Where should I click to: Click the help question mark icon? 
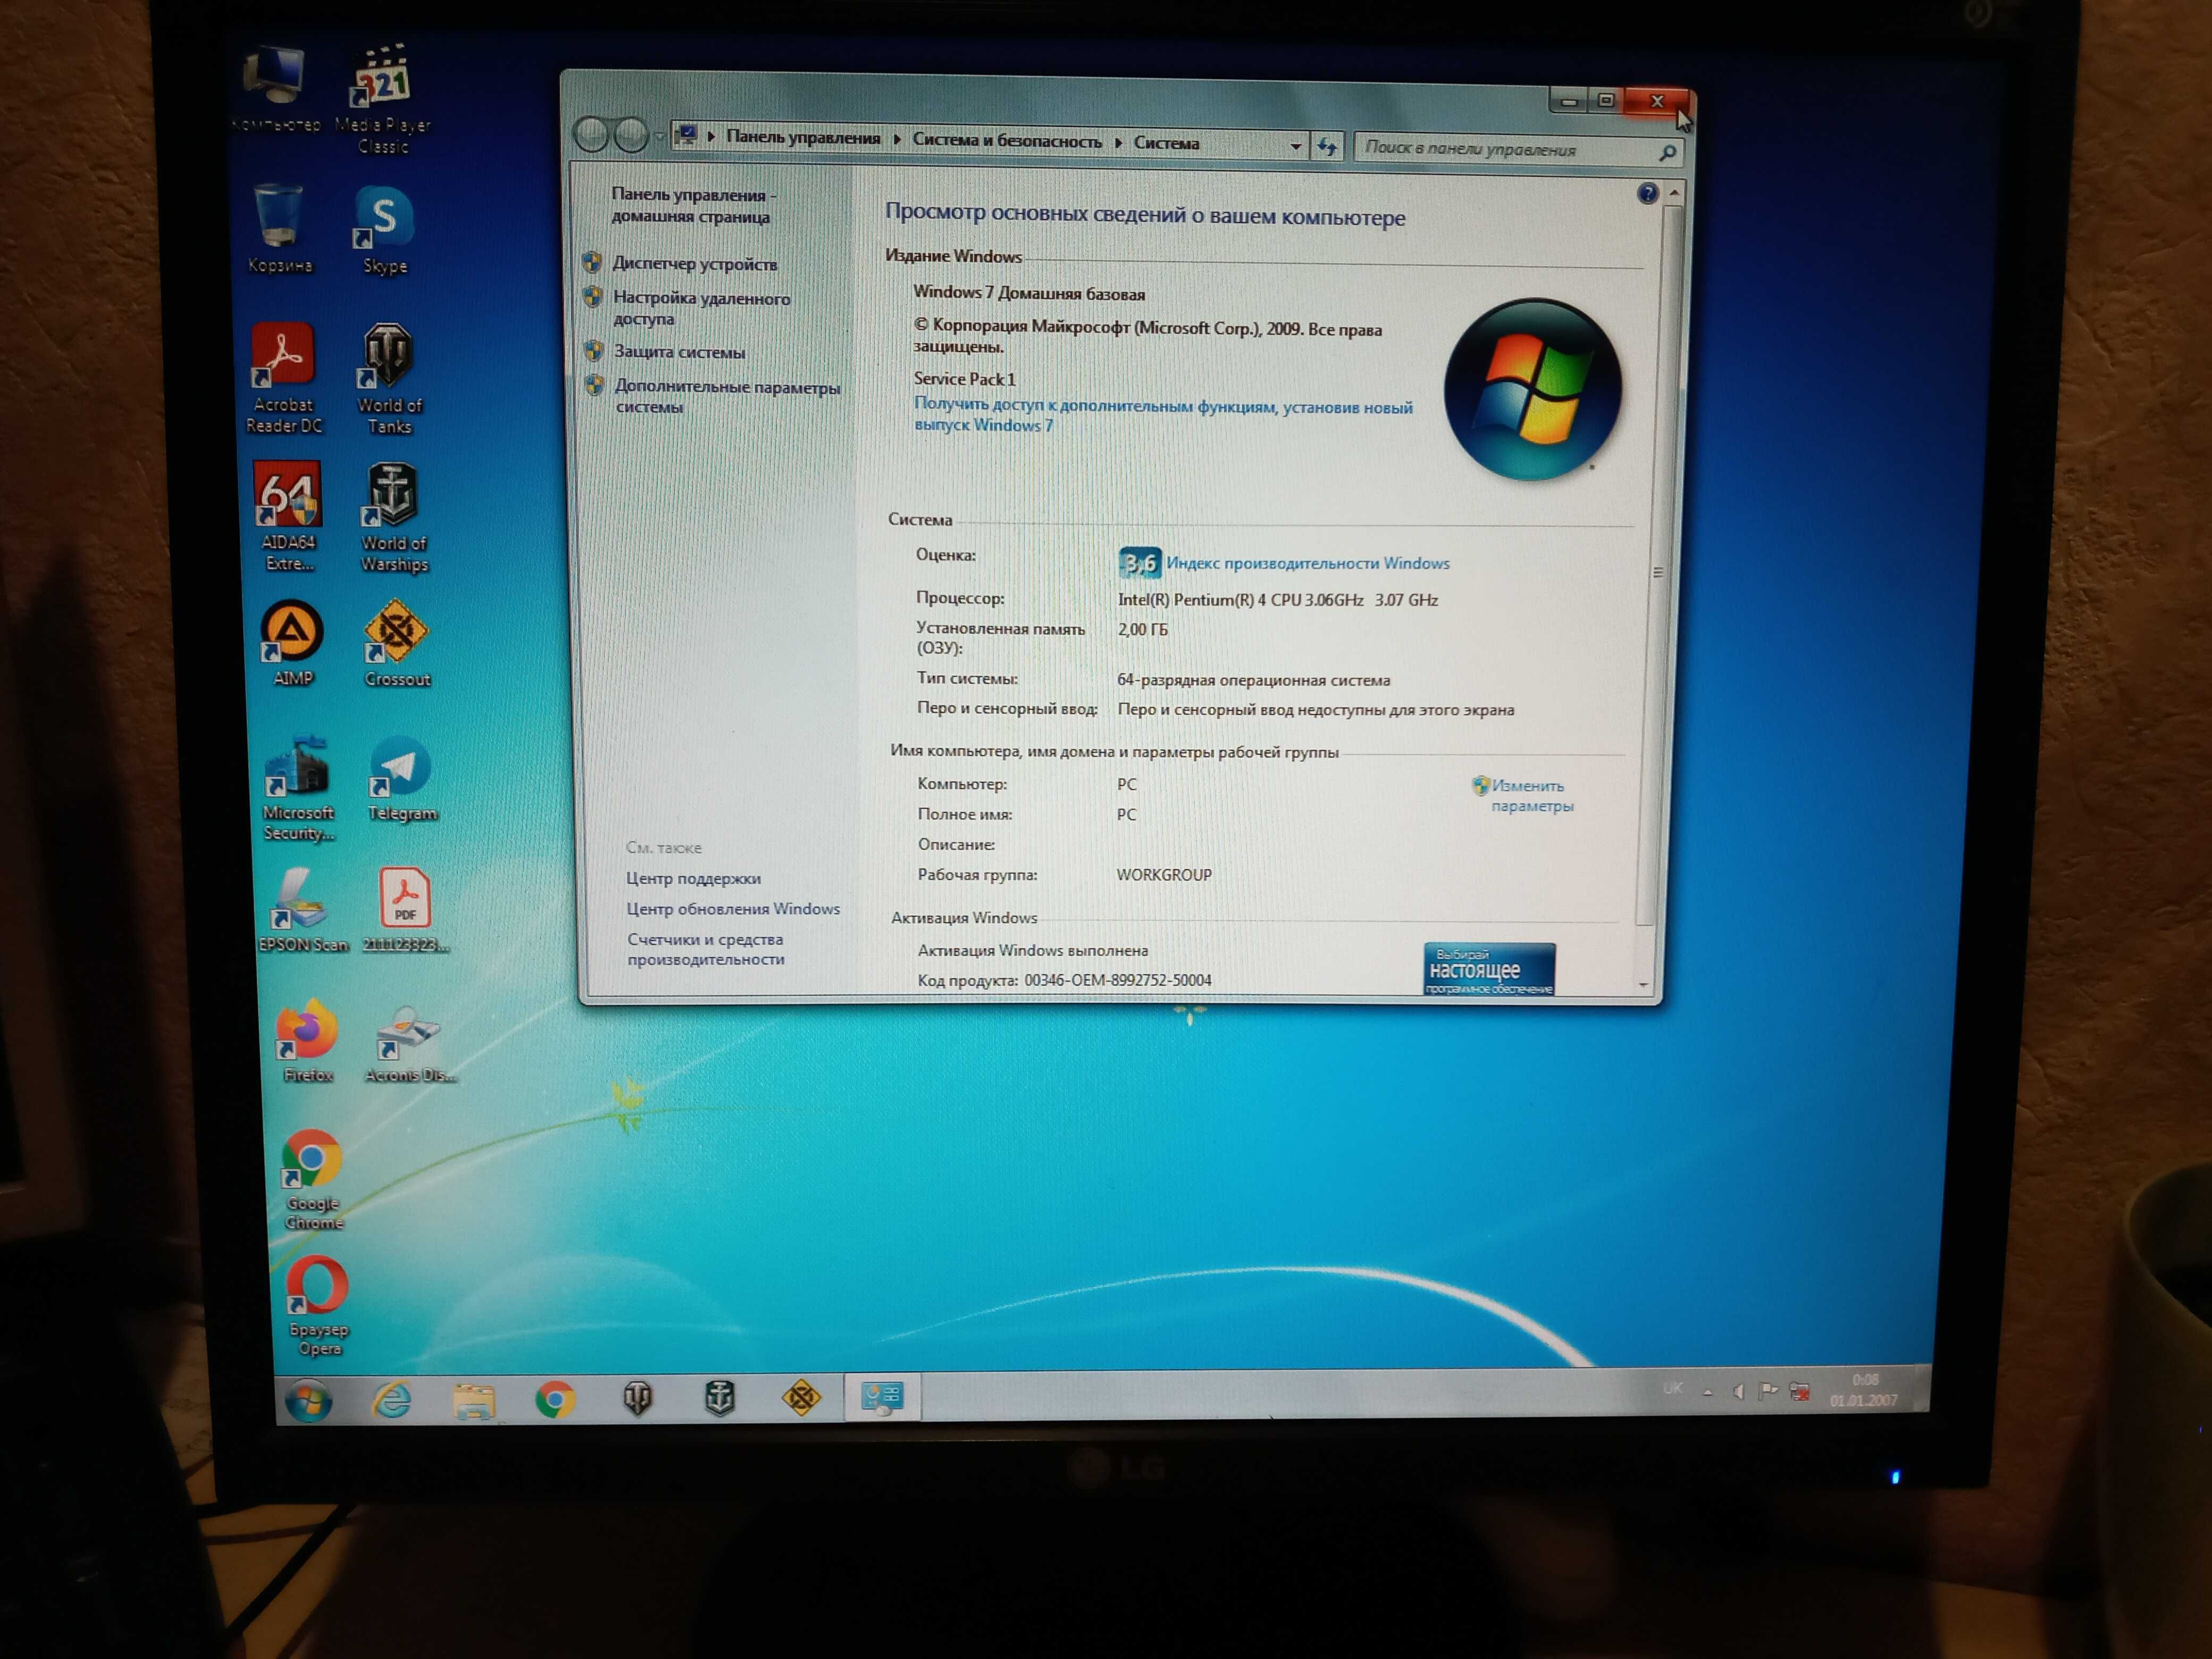(1647, 193)
